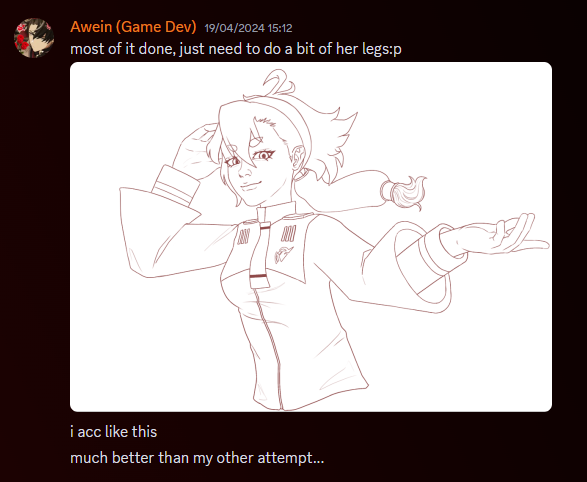The image size is (587, 482).
Task: Click the message 'i acc like this'
Action: pyautogui.click(x=113, y=431)
